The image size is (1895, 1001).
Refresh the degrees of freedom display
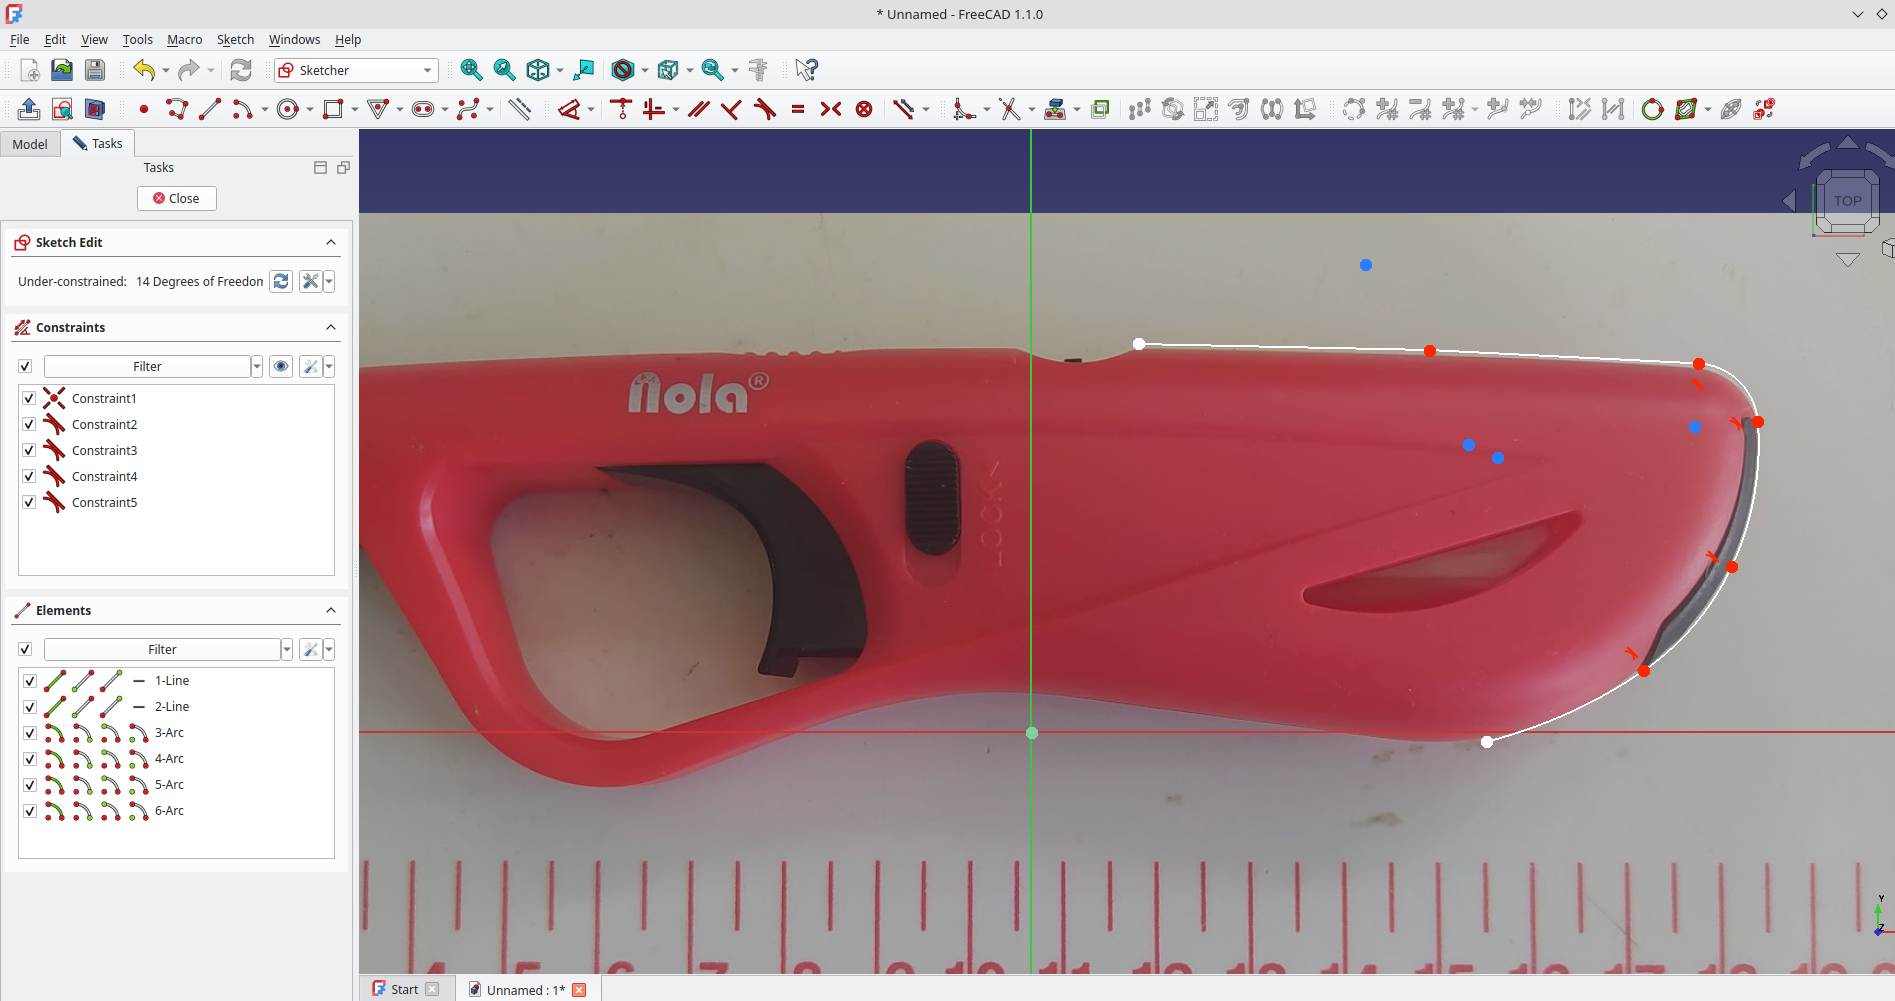pyautogui.click(x=281, y=281)
